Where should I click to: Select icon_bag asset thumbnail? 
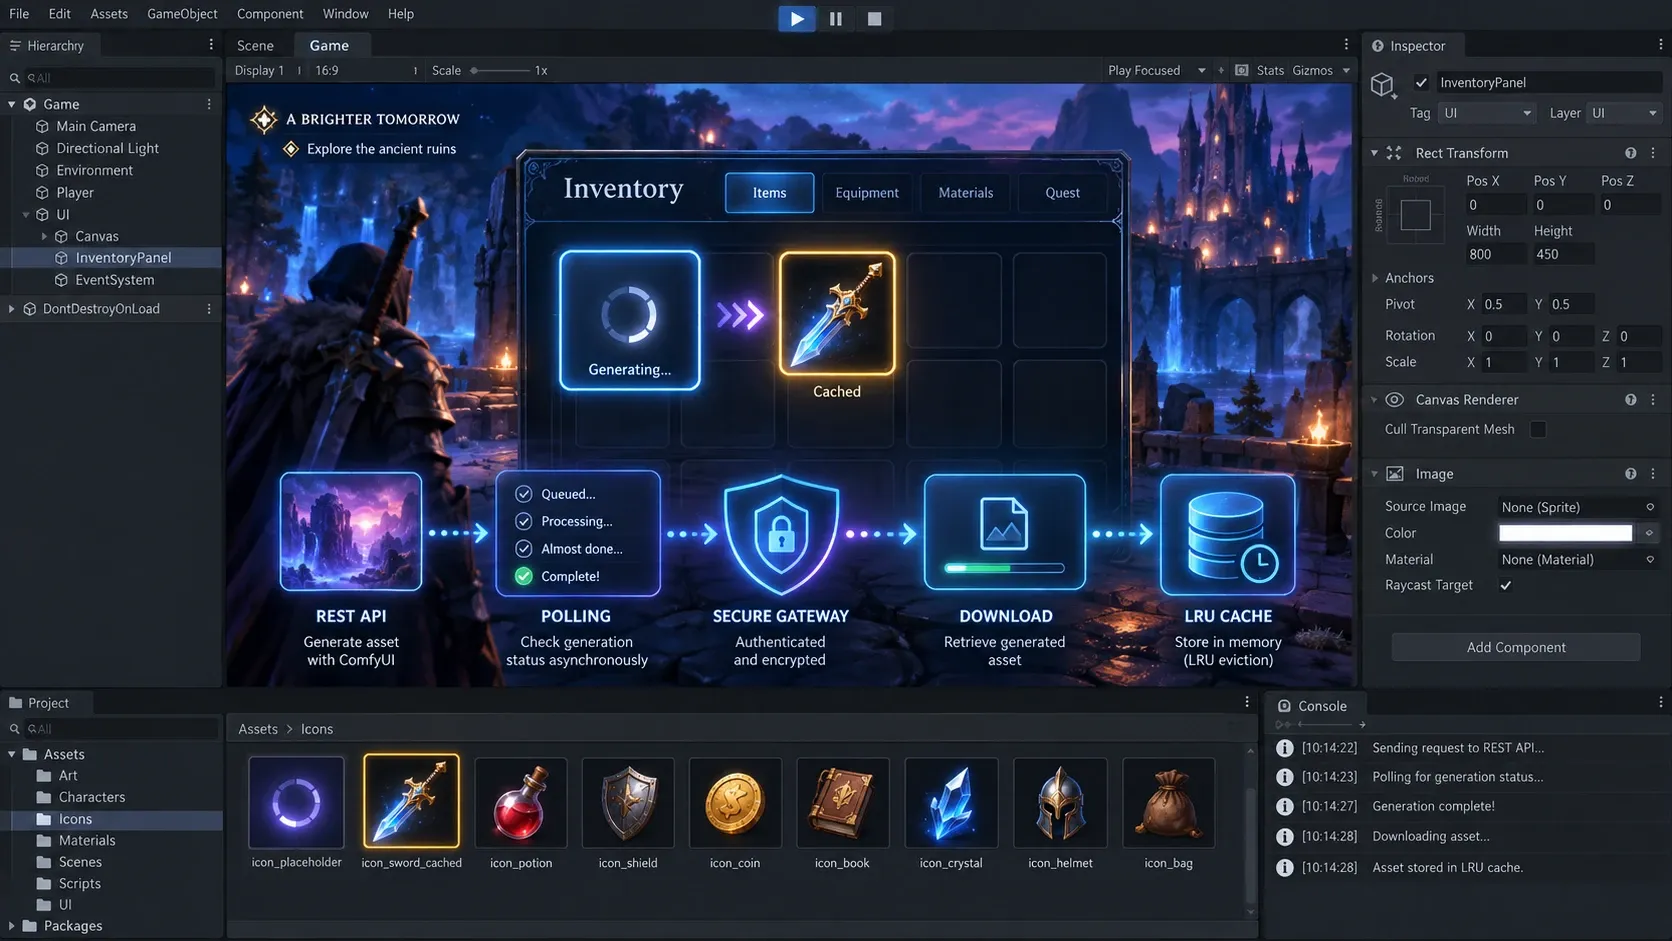(1169, 802)
